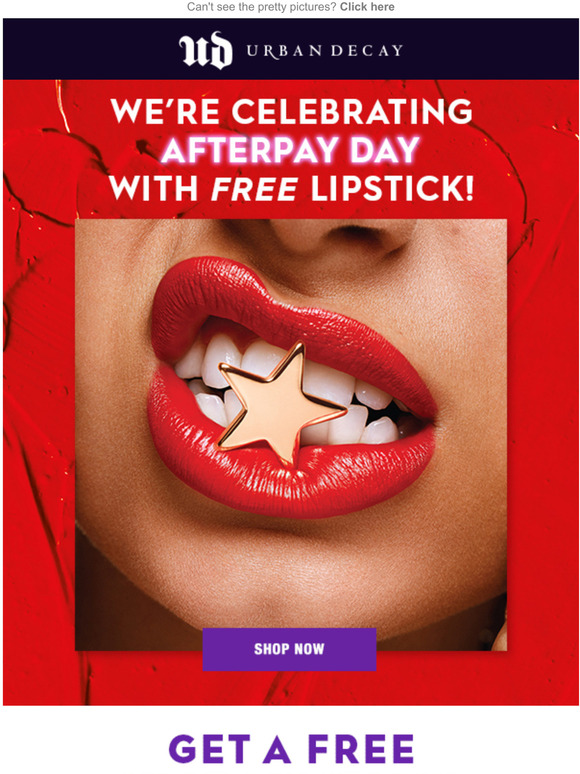The height and width of the screenshot is (774, 580).
Task: Click the italic FREE word in headline
Action: (x=255, y=189)
